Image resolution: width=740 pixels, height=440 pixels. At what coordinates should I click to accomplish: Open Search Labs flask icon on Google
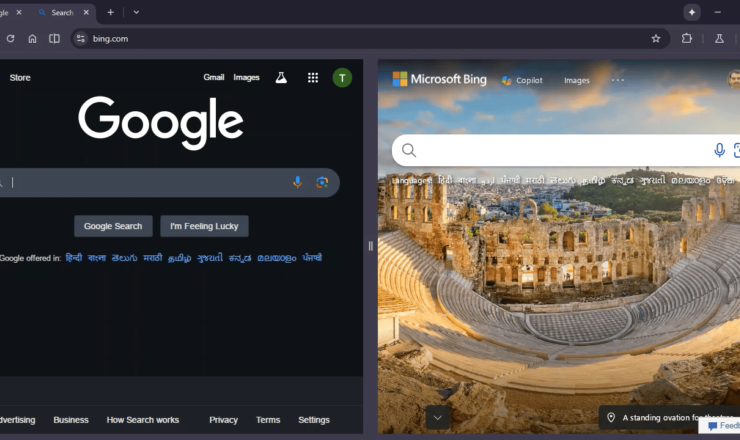pyautogui.click(x=281, y=77)
